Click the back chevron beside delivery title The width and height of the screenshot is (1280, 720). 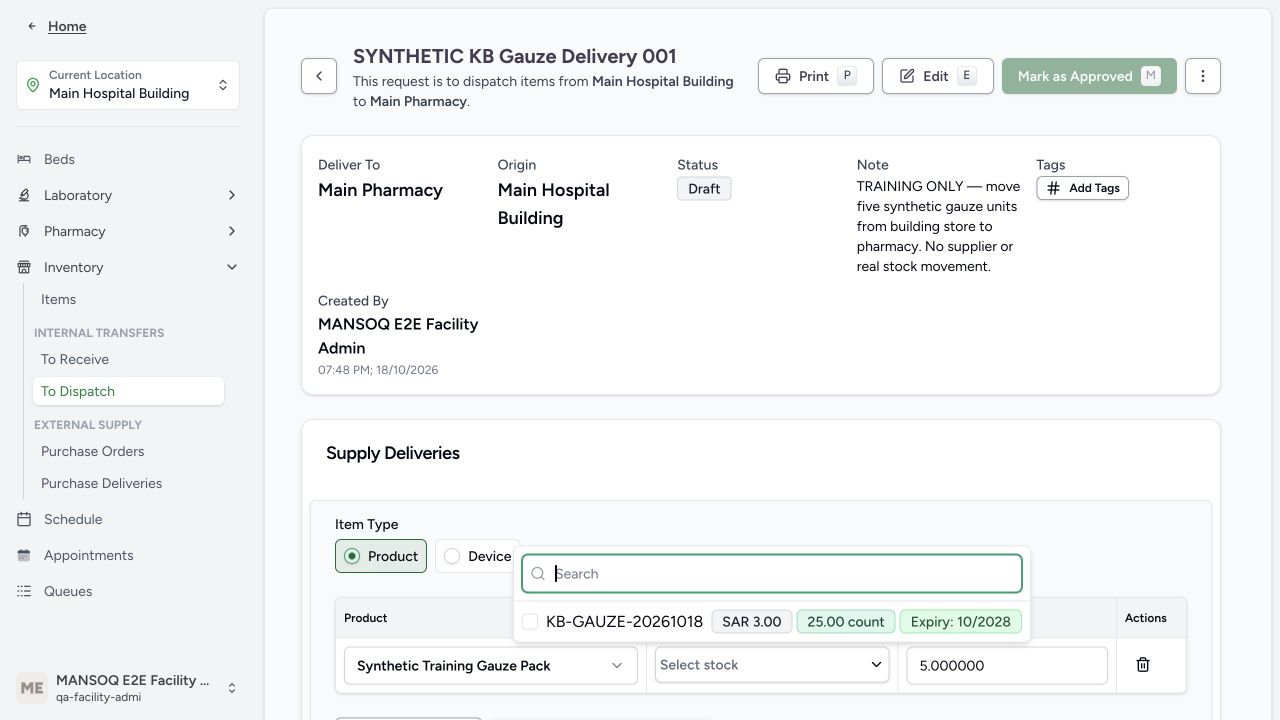coord(319,76)
